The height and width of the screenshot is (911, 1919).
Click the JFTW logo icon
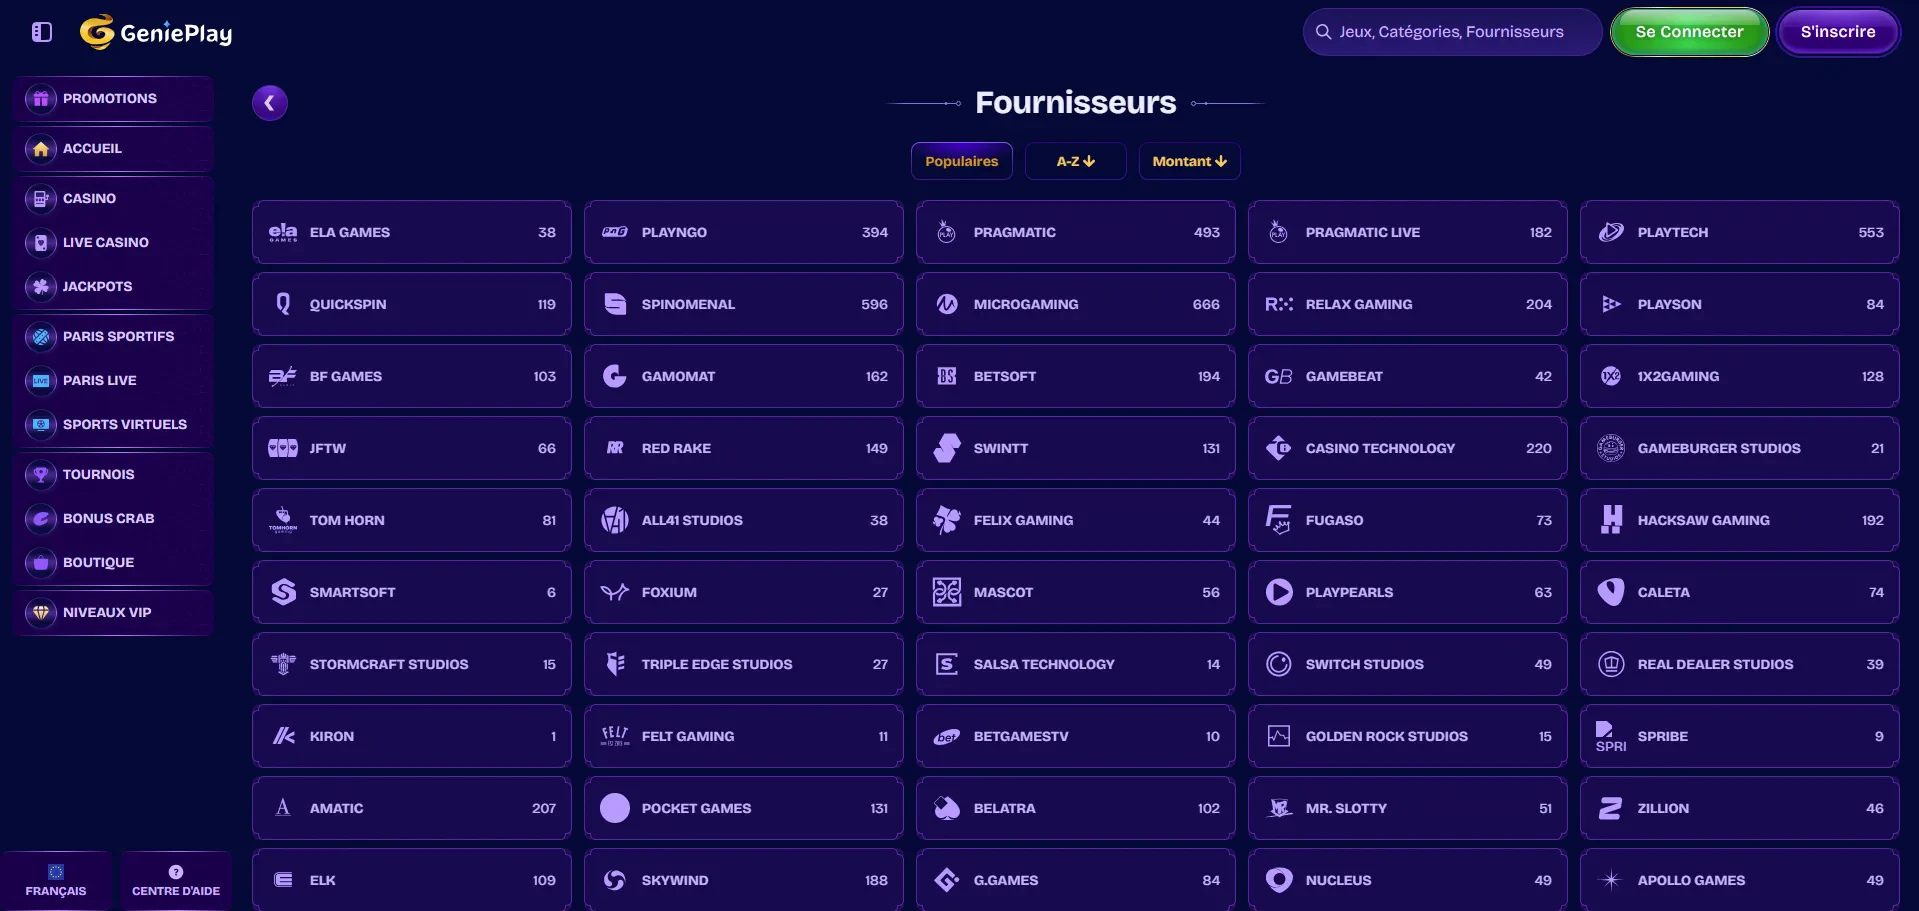tap(283, 448)
